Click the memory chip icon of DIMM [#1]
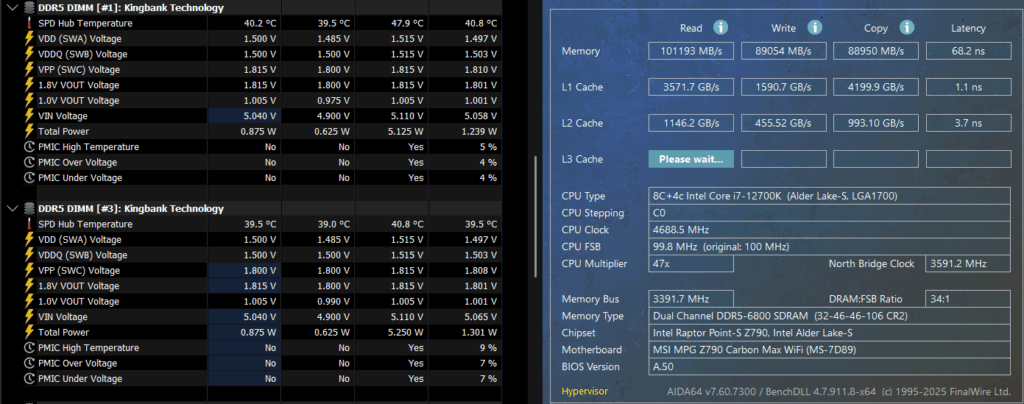Image resolution: width=1024 pixels, height=404 pixels. pyautogui.click(x=29, y=8)
